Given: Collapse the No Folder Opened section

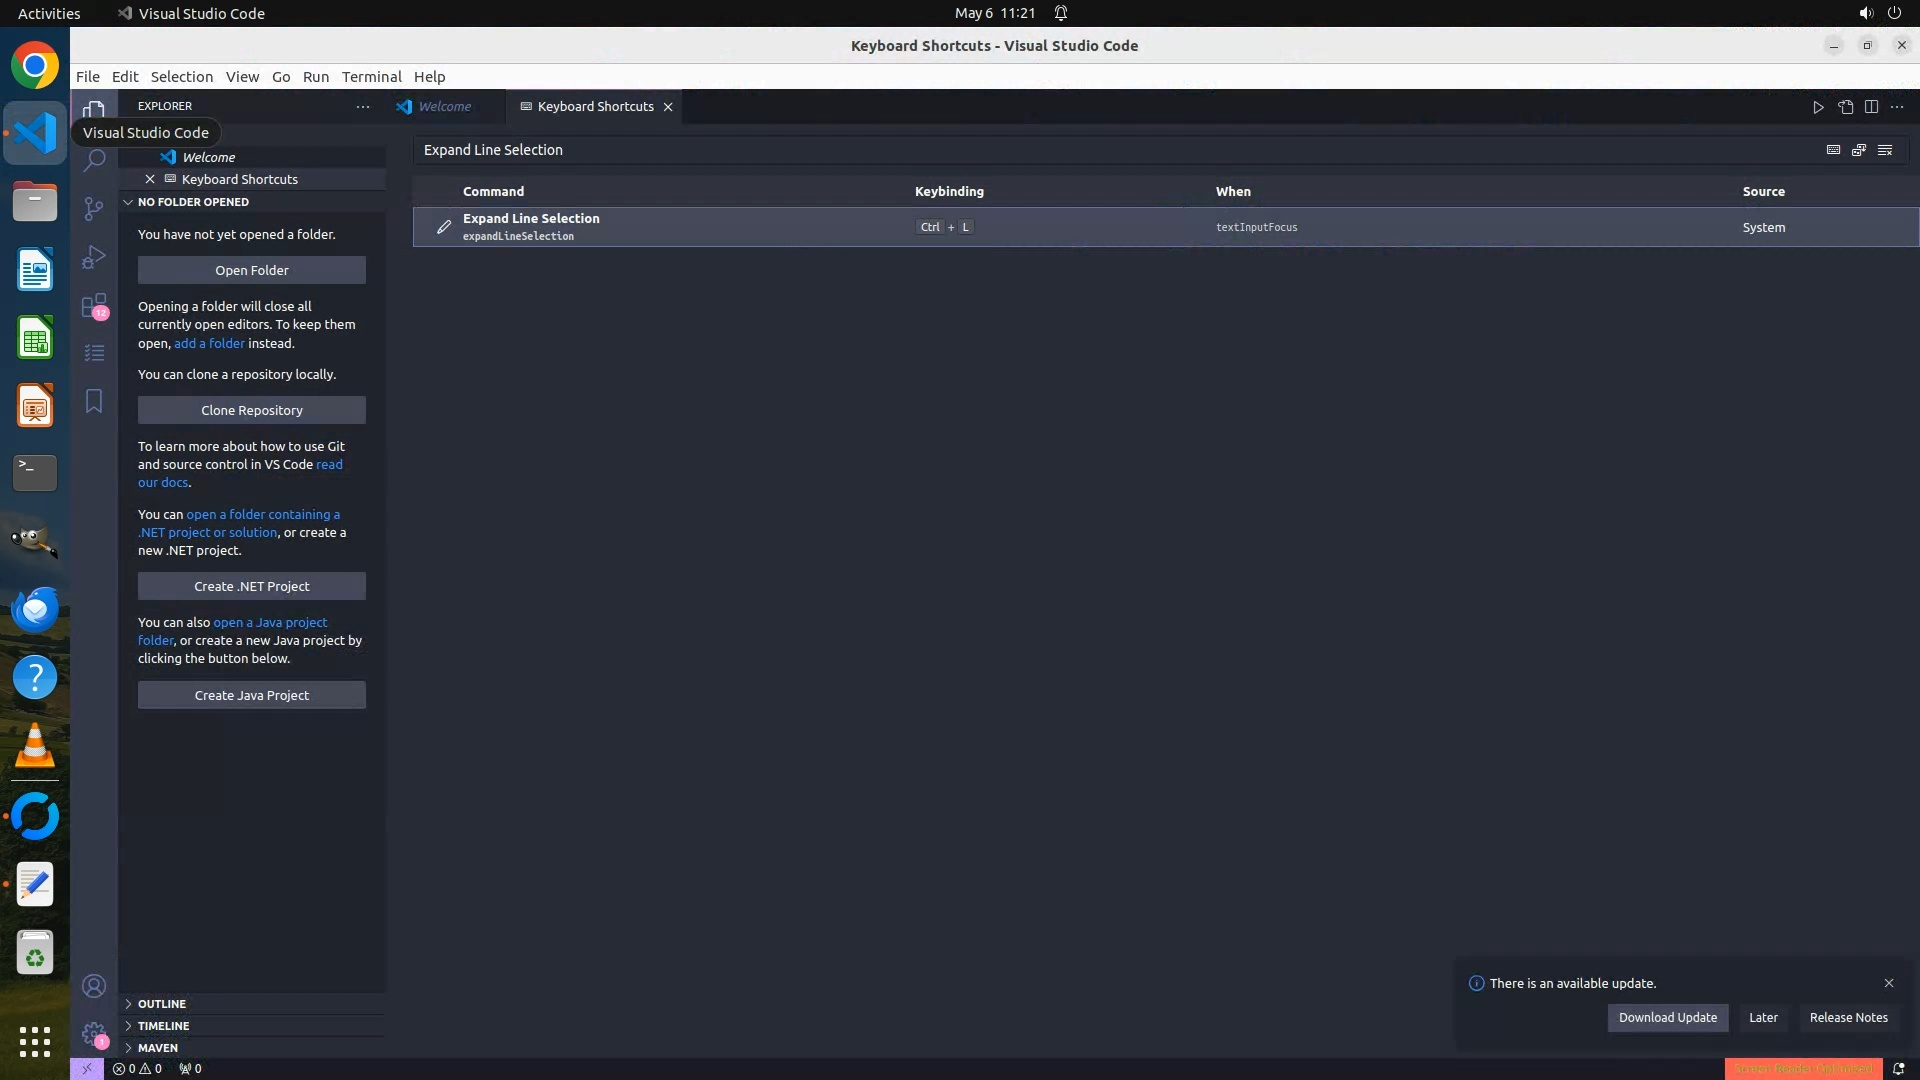Looking at the screenshot, I should pos(193,202).
